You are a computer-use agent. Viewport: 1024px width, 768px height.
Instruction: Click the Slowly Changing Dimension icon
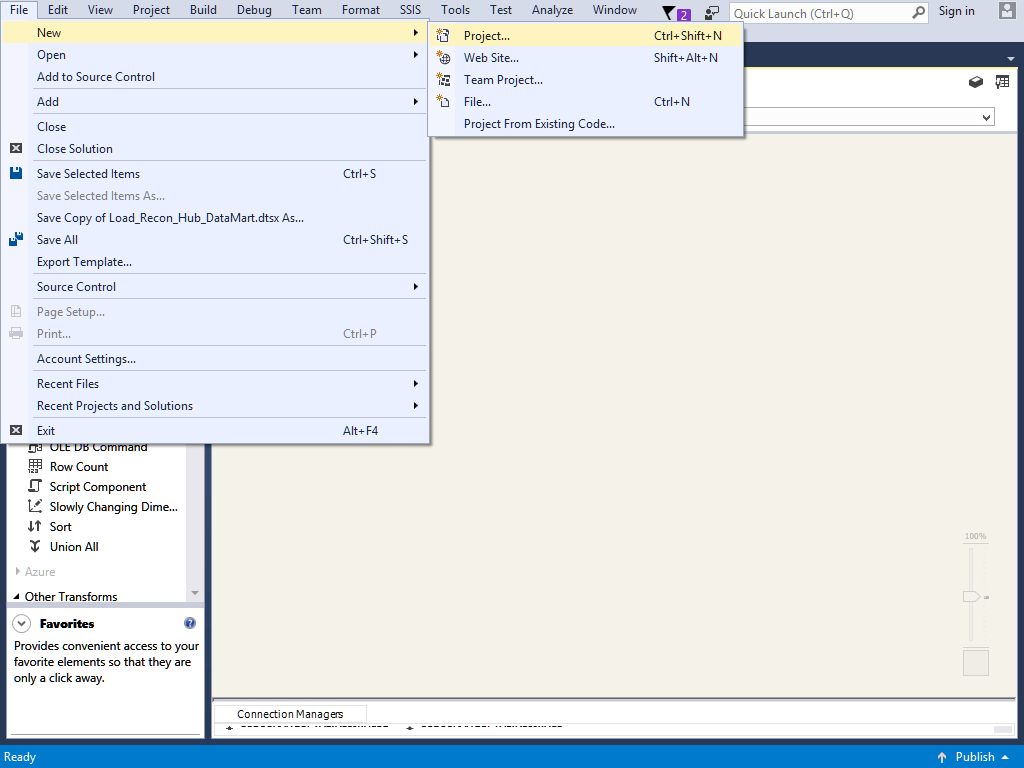pyautogui.click(x=35, y=506)
